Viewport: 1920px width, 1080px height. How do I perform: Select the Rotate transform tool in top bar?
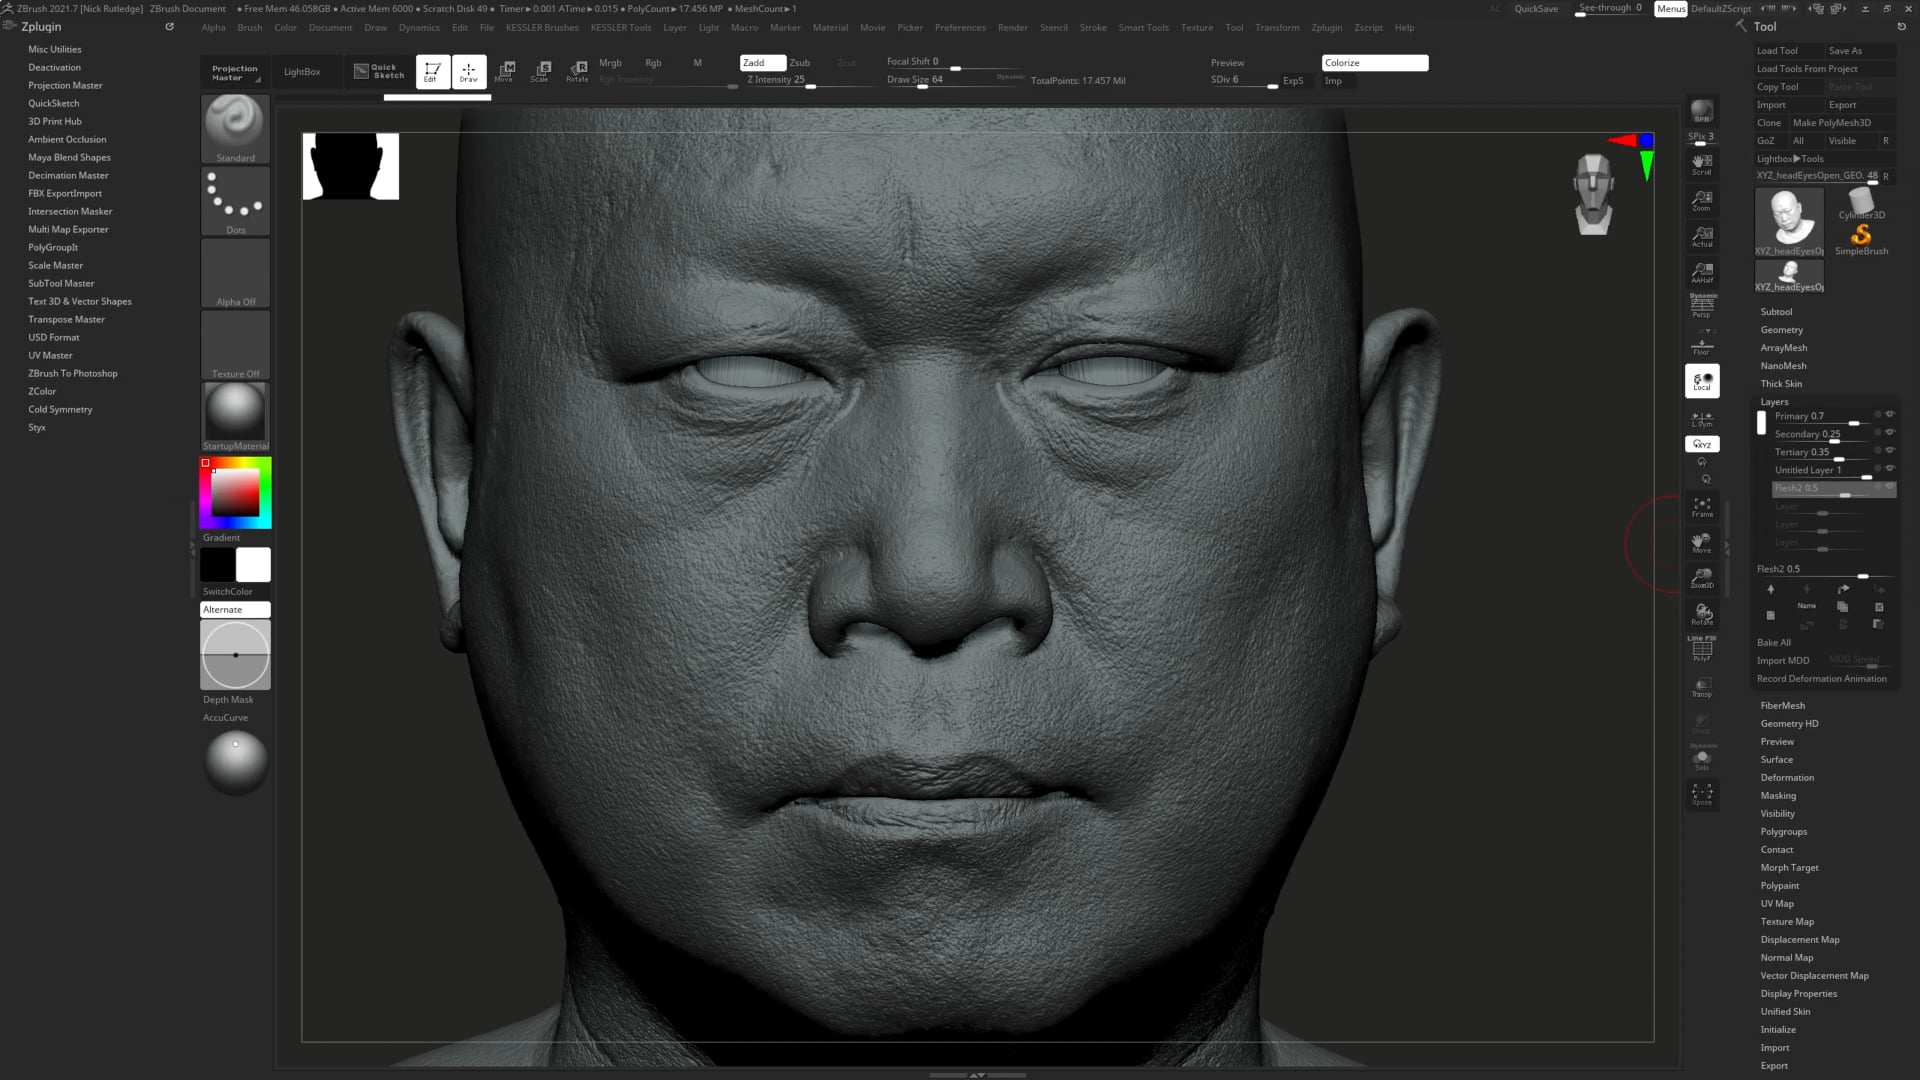point(577,71)
